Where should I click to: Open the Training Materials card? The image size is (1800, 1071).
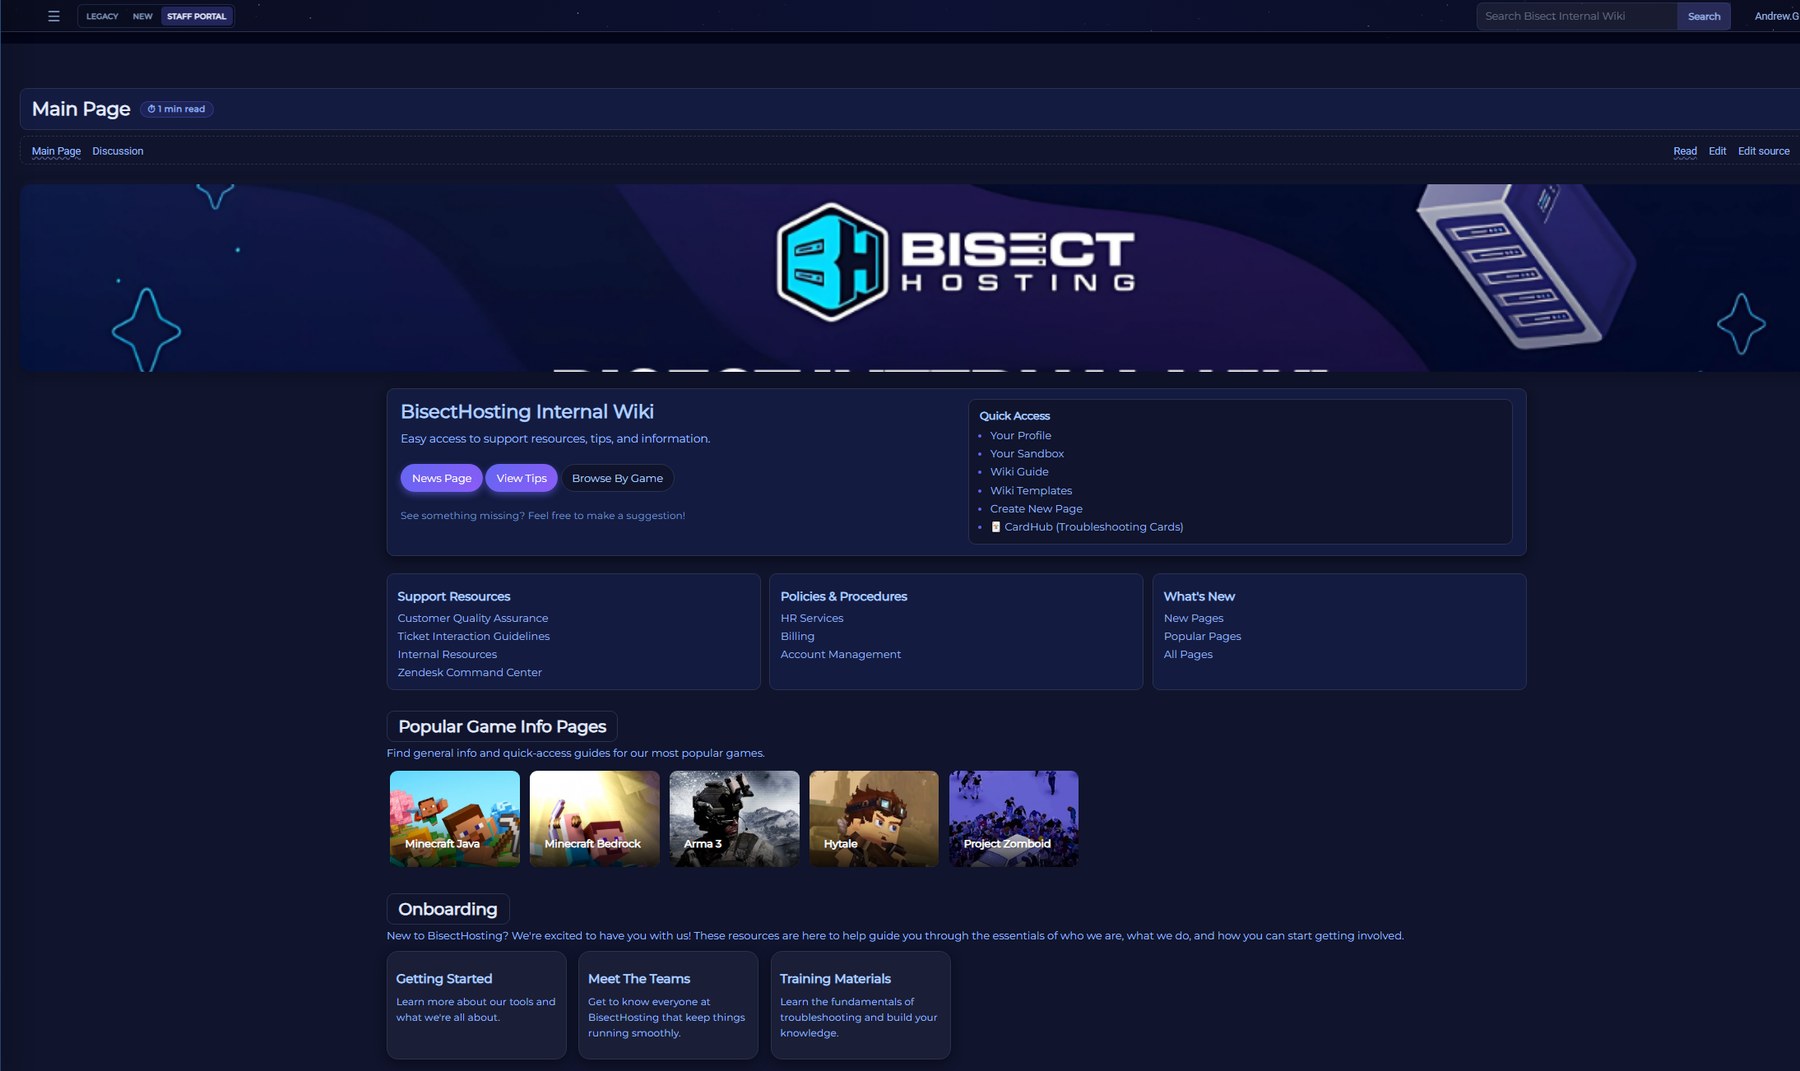860,1005
